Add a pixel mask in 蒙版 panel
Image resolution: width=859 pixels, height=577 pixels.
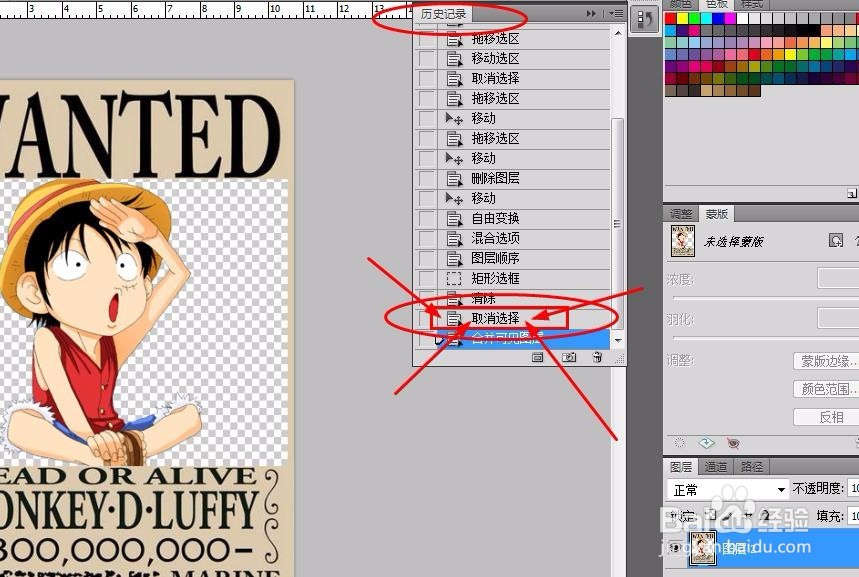pos(836,240)
